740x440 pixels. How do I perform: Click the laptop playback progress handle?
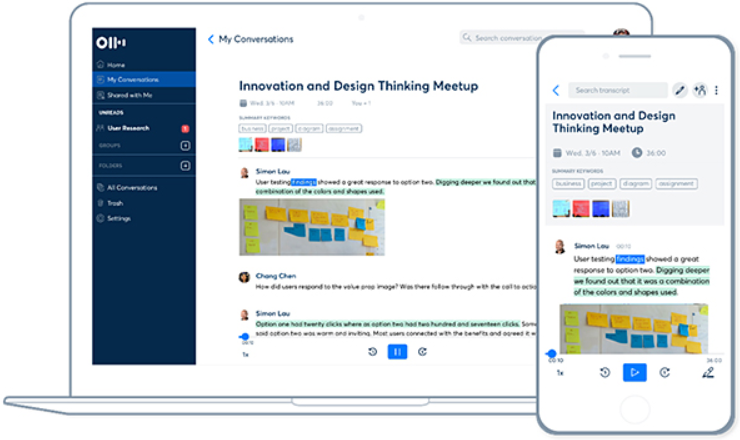tap(244, 337)
